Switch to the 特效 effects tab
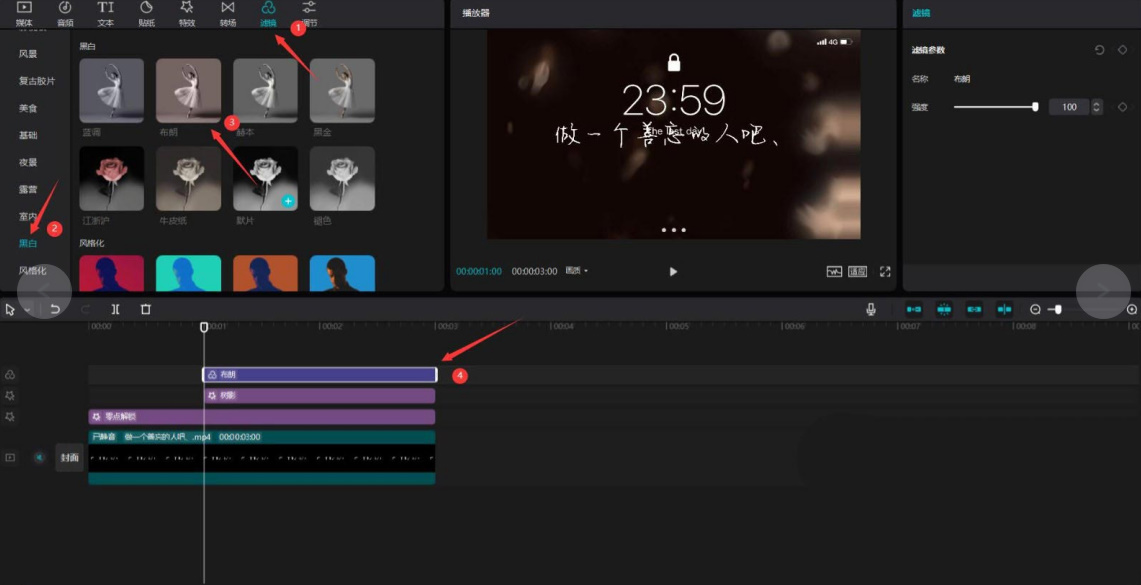This screenshot has height=585, width=1141. coord(186,13)
